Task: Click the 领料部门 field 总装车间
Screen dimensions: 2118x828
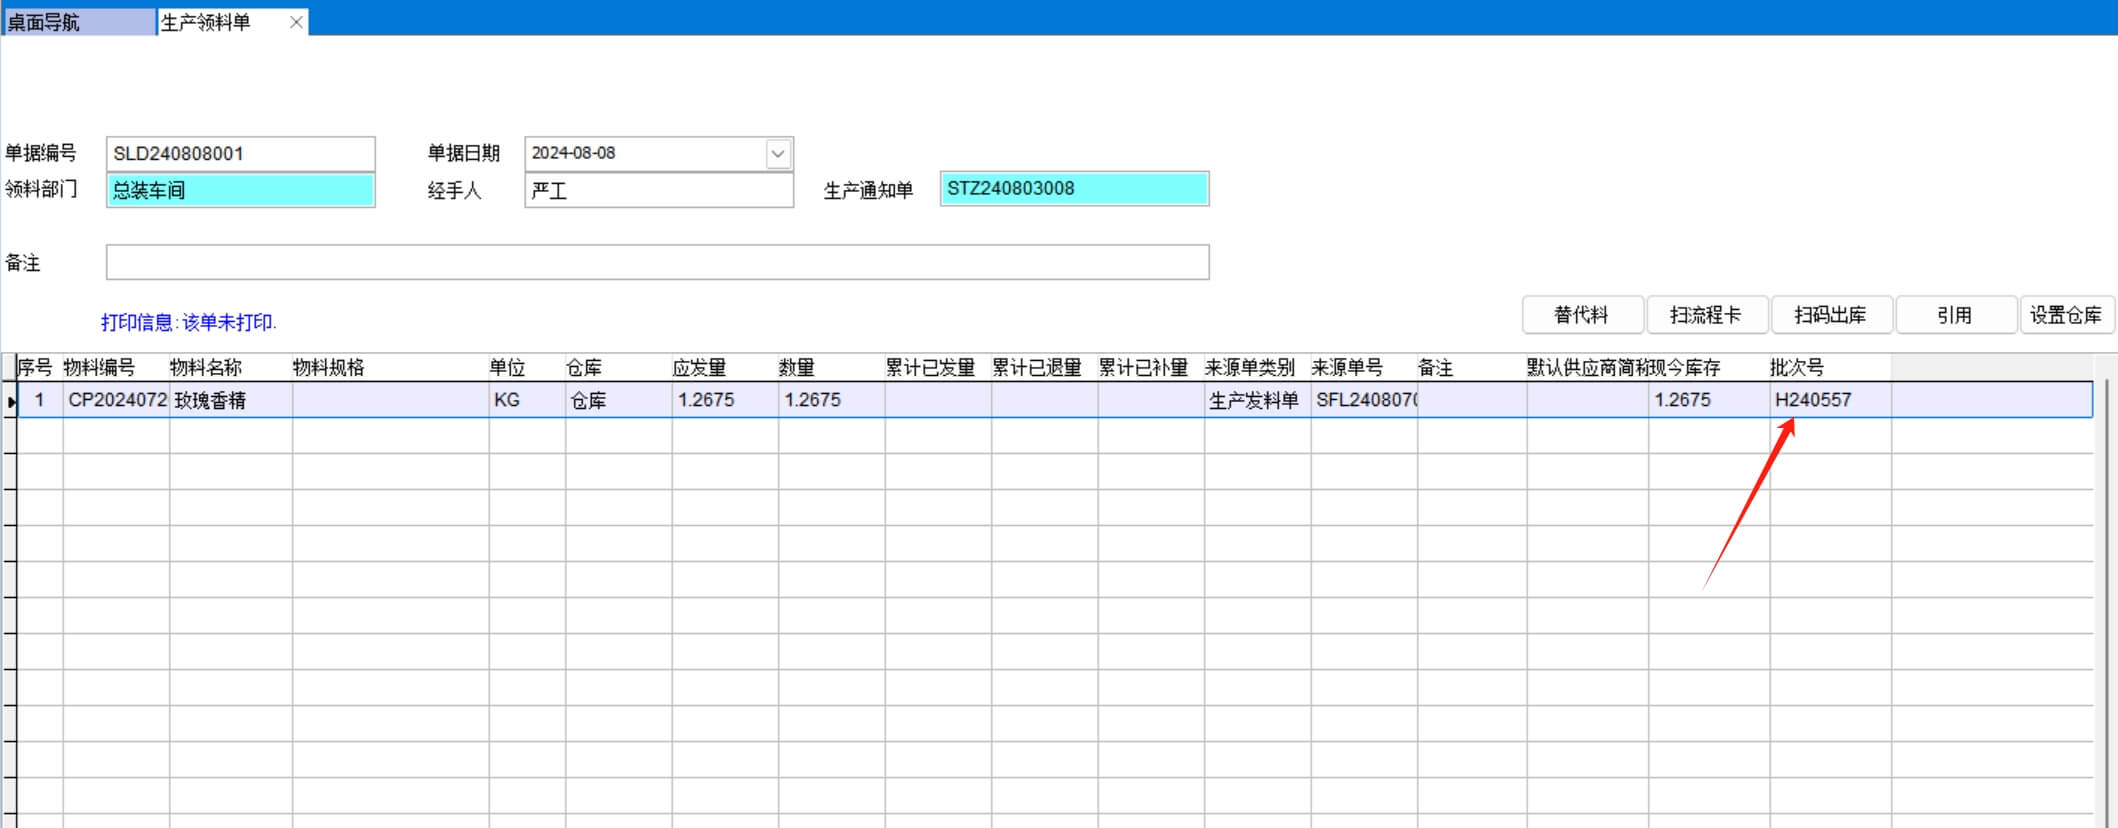Action: (240, 190)
